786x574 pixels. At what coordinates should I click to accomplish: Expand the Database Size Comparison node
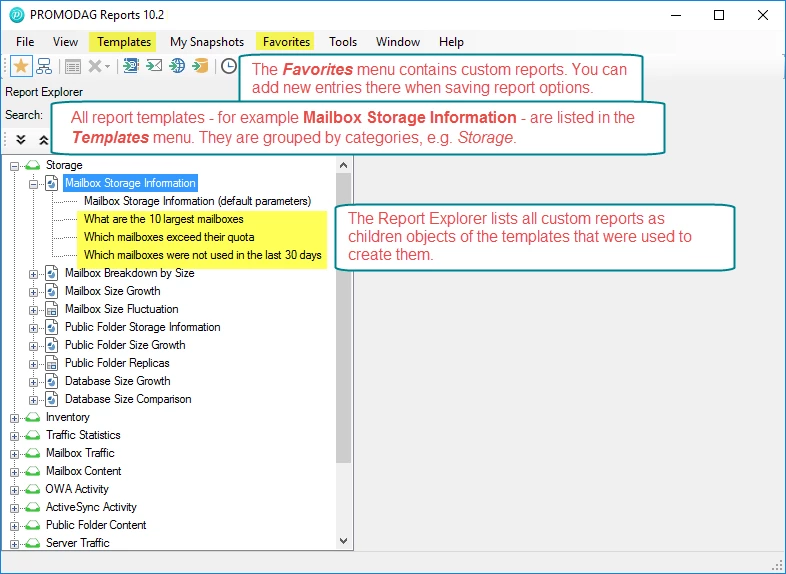tap(34, 401)
